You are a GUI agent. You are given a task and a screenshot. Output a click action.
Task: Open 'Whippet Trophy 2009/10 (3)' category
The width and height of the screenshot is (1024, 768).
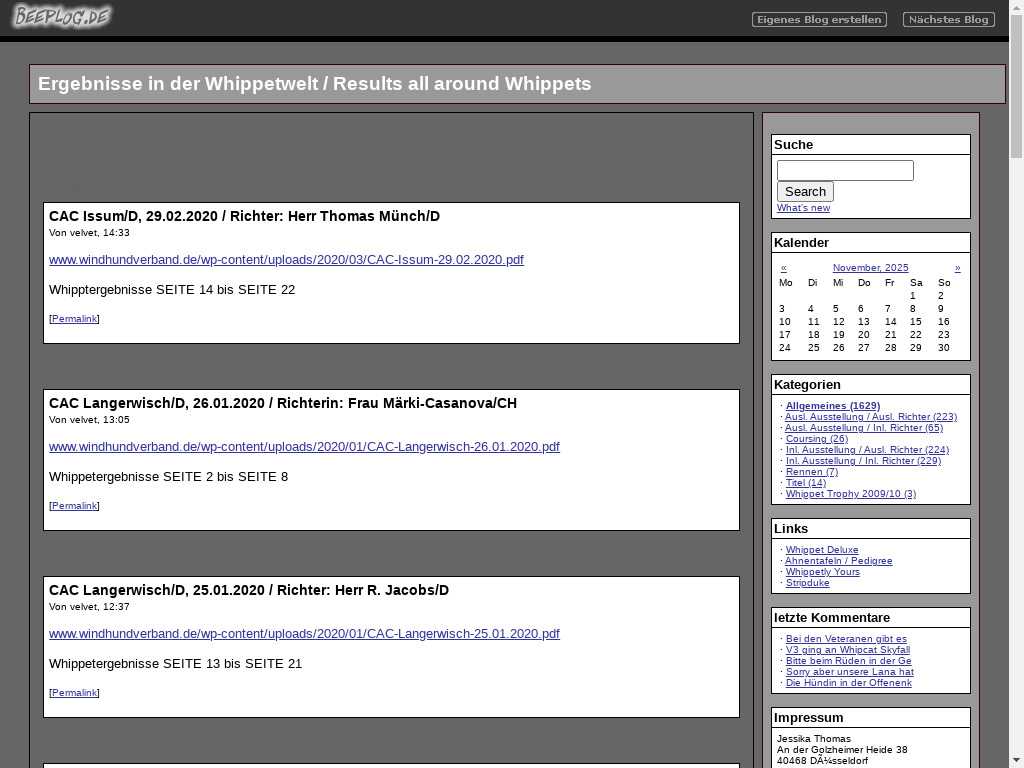coord(850,494)
